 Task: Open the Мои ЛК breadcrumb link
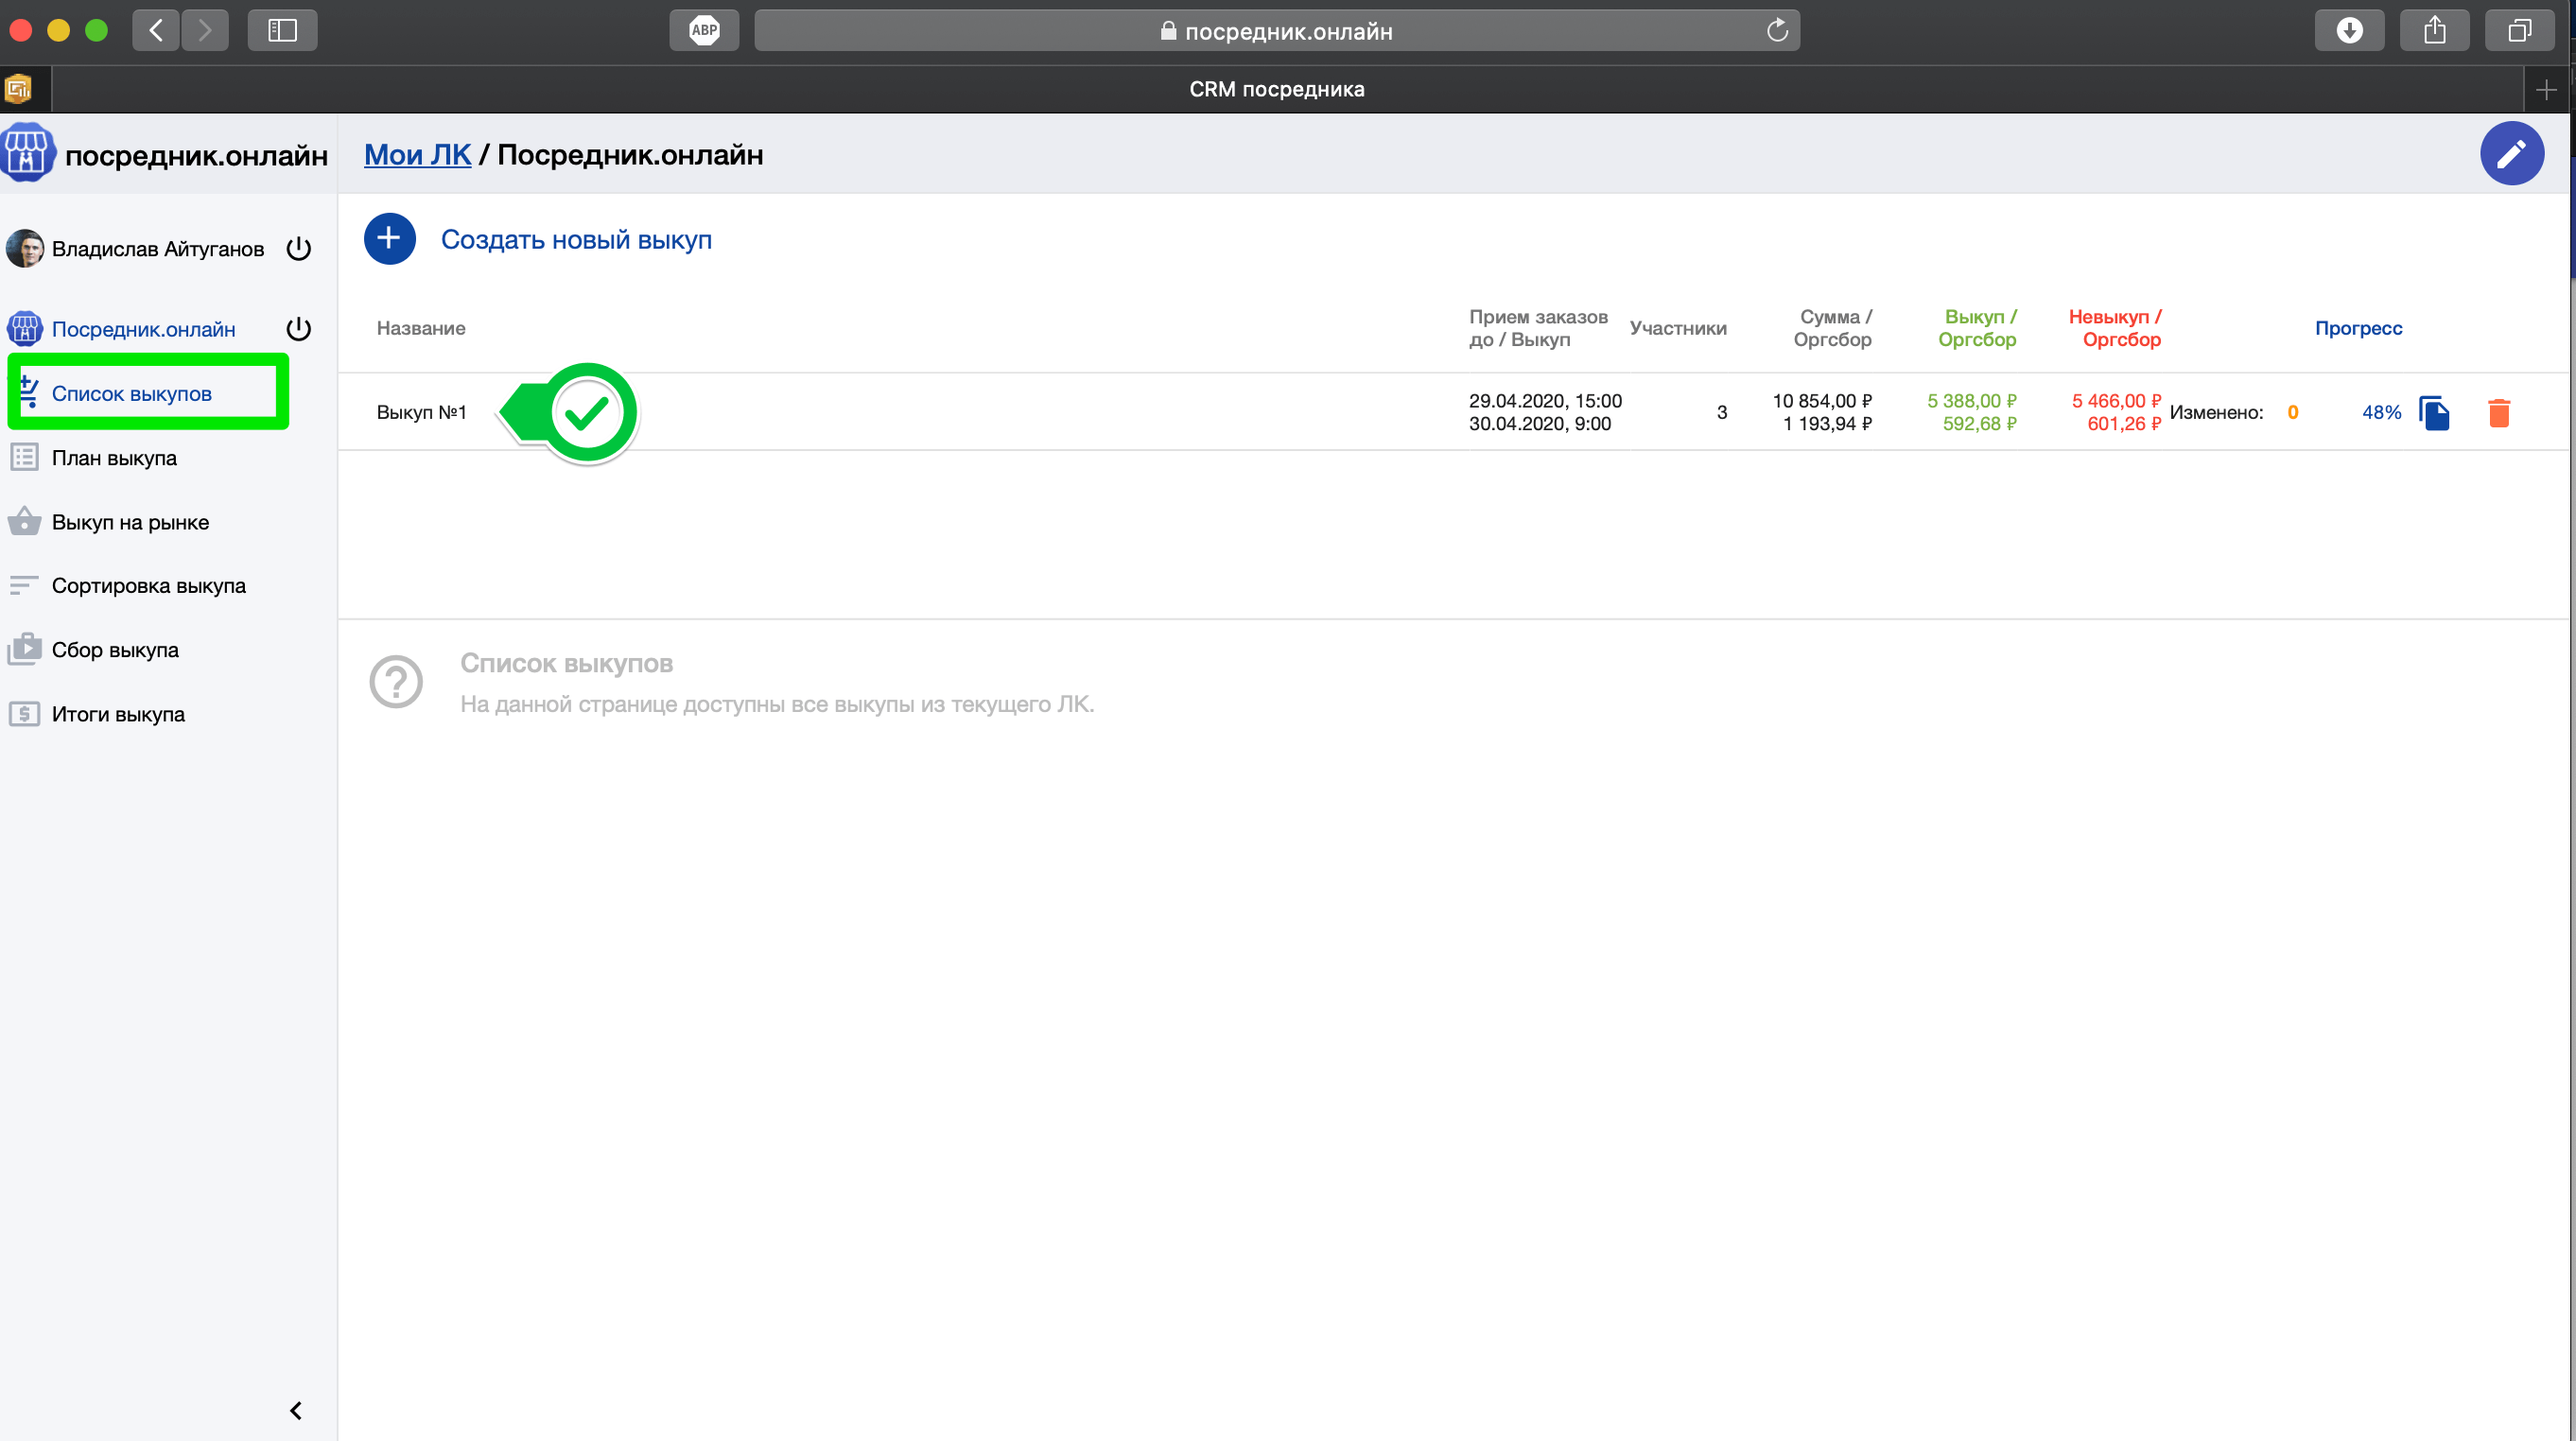point(417,155)
